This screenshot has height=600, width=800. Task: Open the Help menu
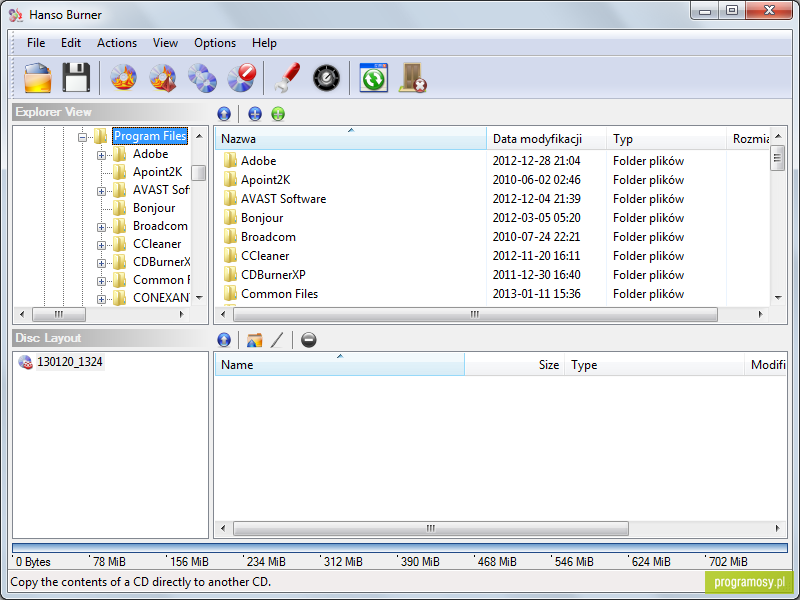[x=264, y=43]
